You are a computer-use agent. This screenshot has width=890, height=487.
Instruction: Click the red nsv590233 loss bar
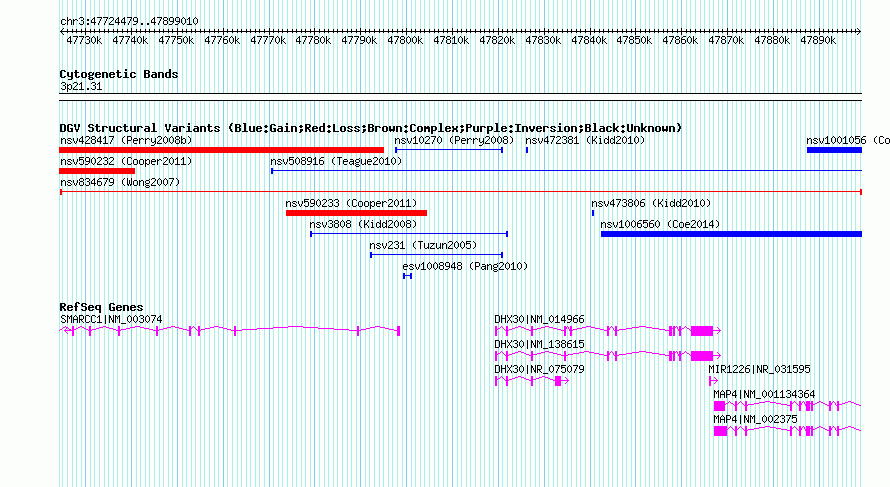pos(356,213)
